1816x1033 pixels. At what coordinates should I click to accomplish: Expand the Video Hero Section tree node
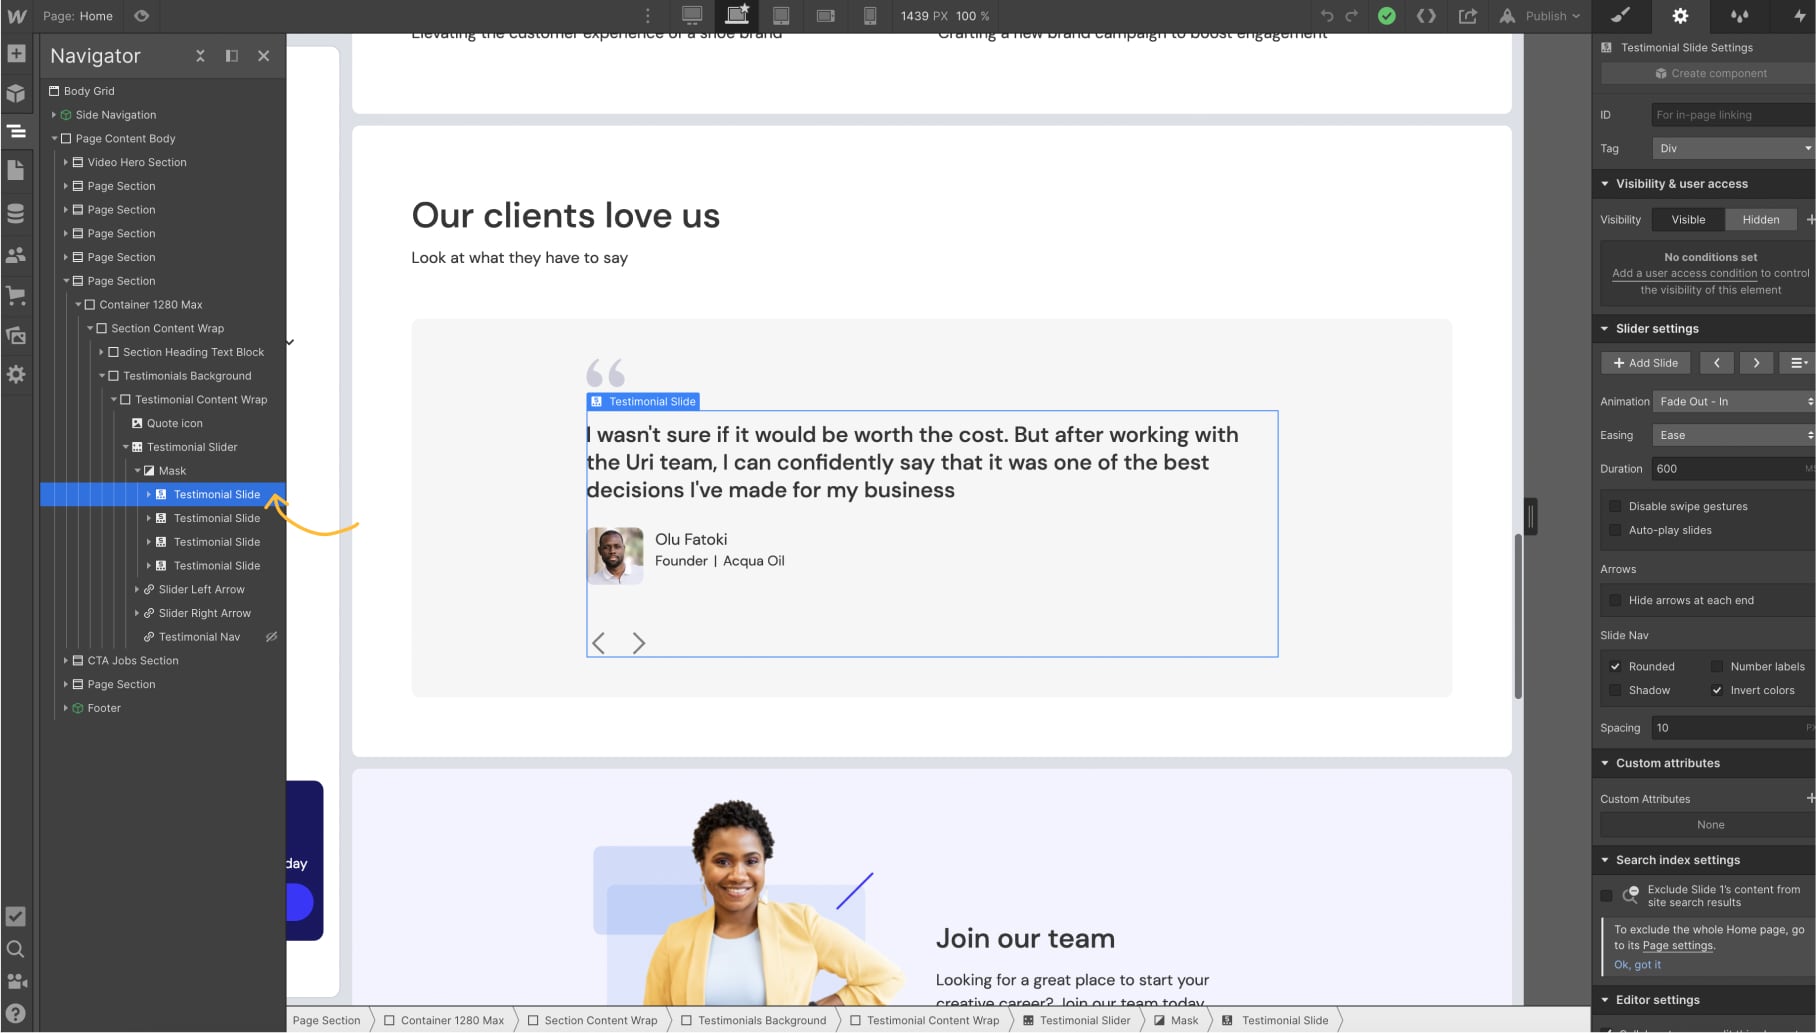pyautogui.click(x=66, y=163)
